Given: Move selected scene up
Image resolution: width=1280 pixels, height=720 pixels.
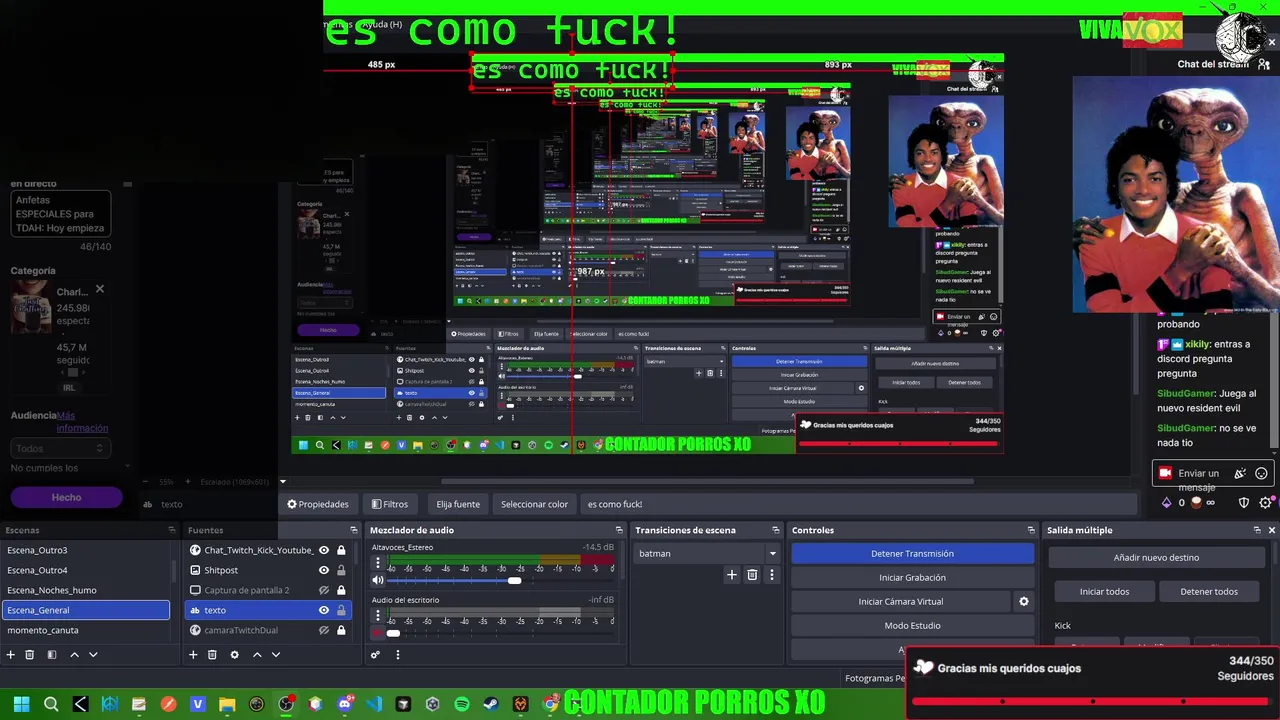Looking at the screenshot, I should (x=74, y=655).
